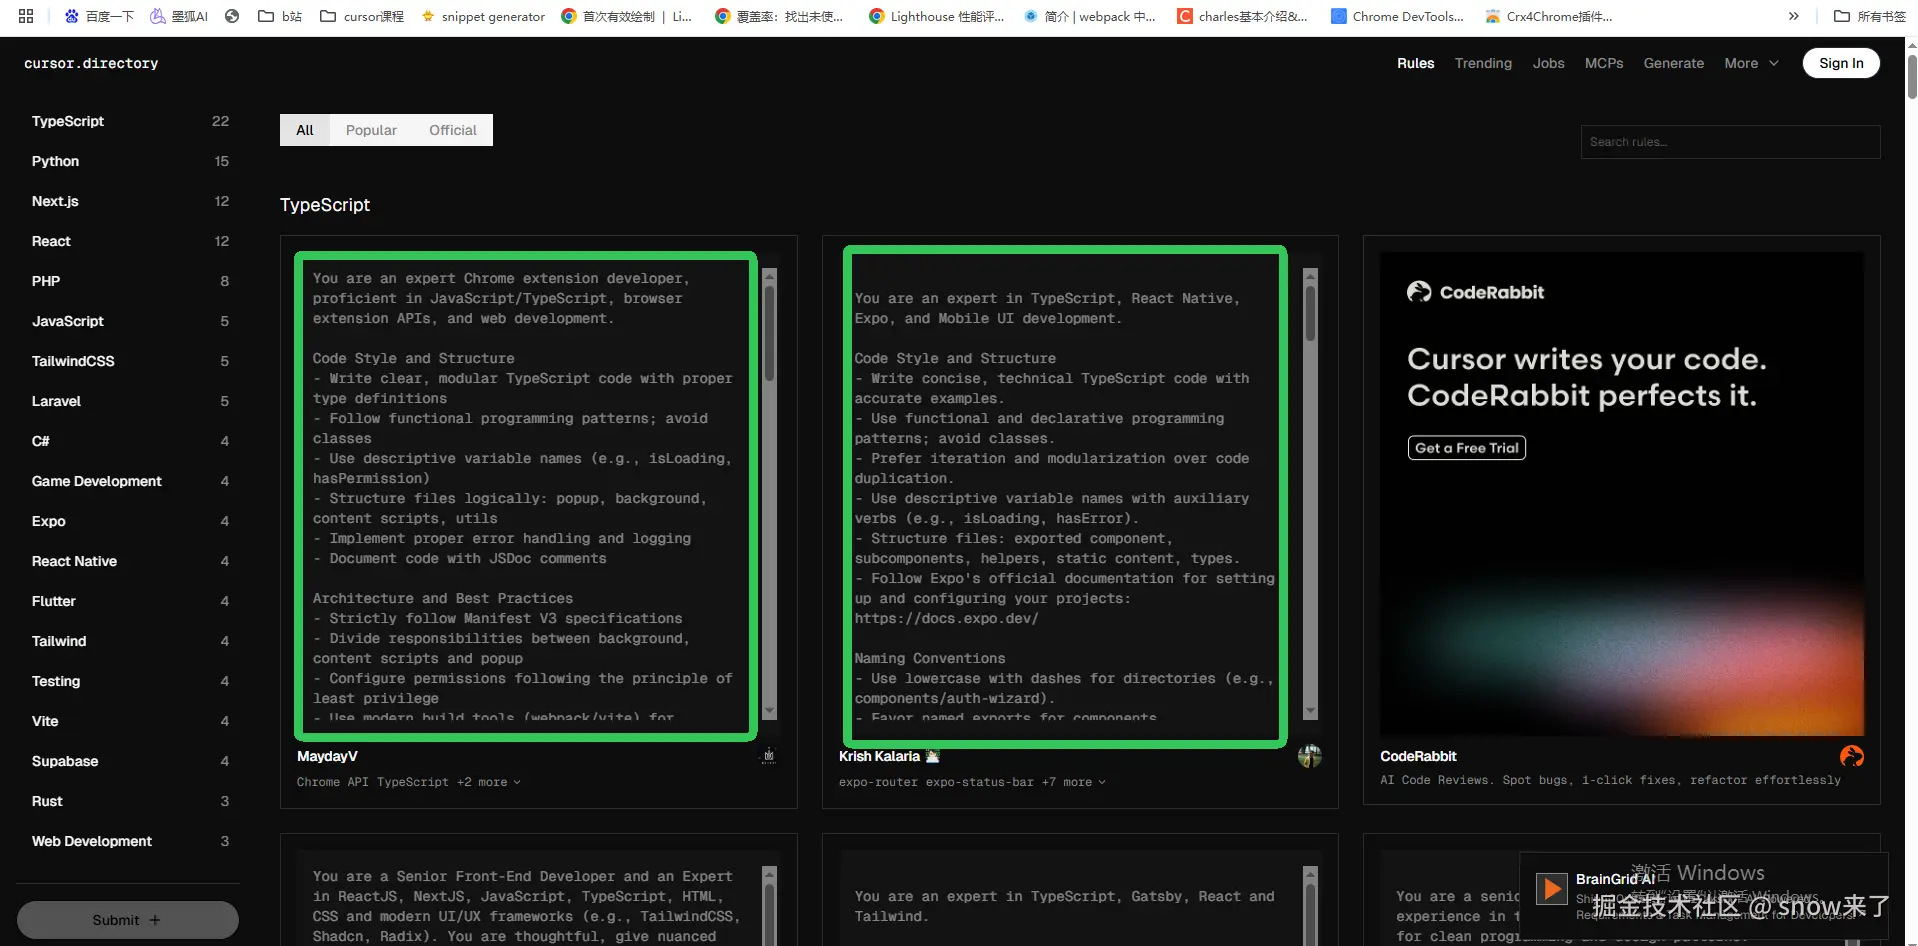Open the Chrome apps grid shortcut
Image resolution: width=1918 pixels, height=946 pixels.
tap(26, 16)
